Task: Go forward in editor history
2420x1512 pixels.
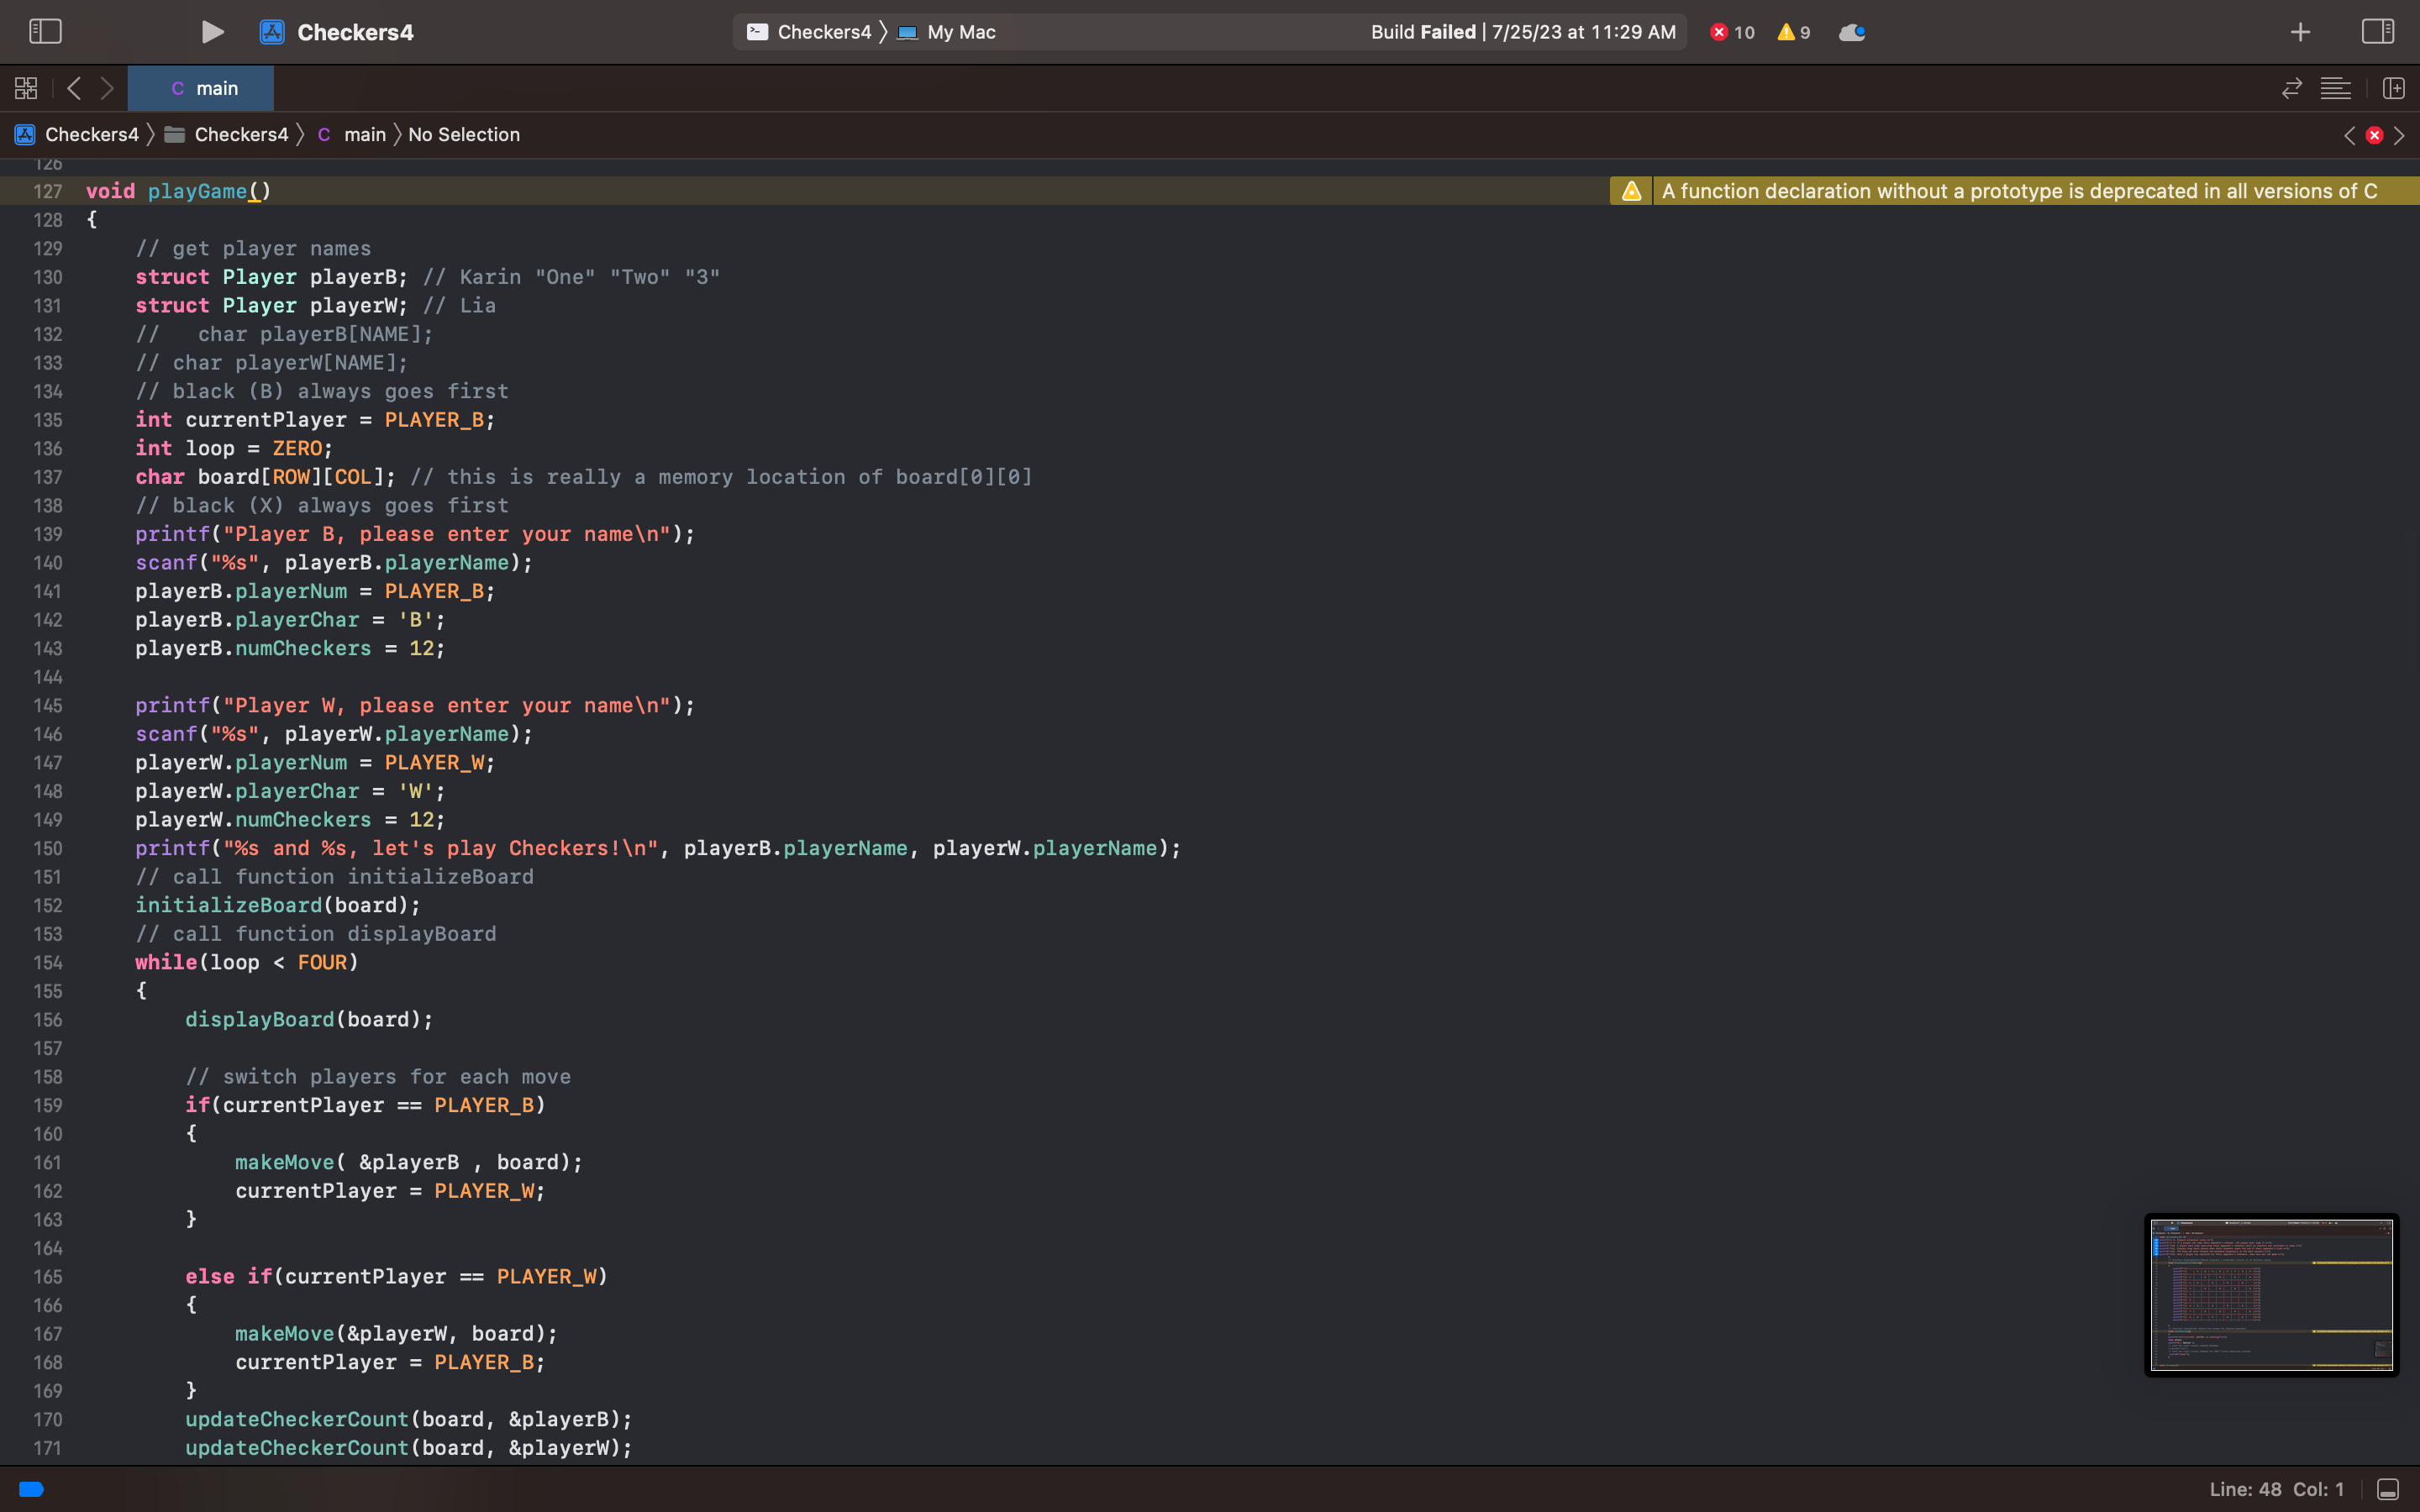Action: (x=107, y=88)
